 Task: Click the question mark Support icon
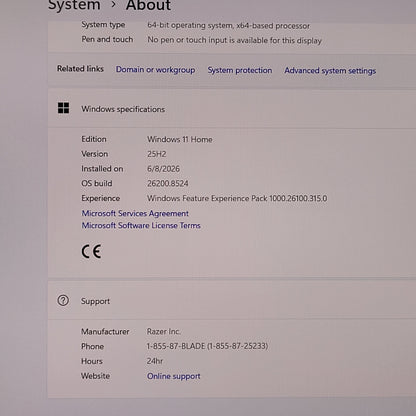pyautogui.click(x=63, y=300)
